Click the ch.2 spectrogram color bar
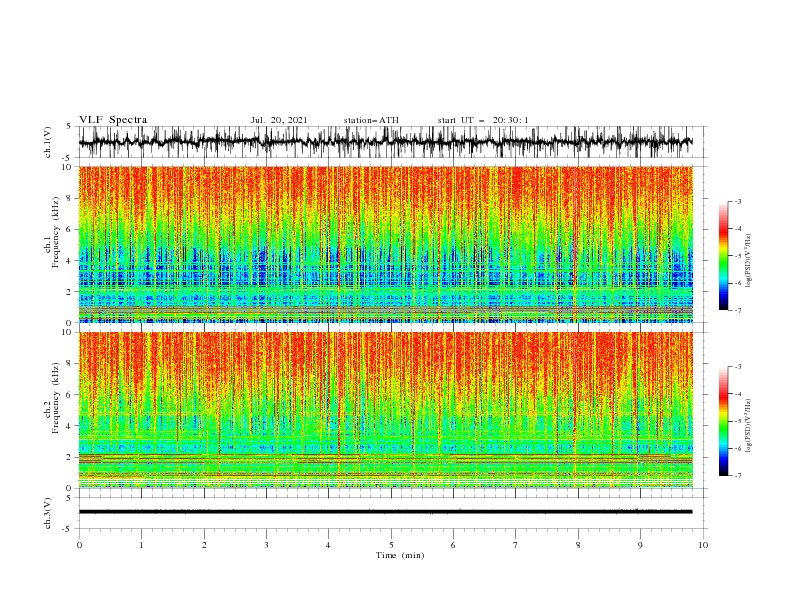 (723, 421)
